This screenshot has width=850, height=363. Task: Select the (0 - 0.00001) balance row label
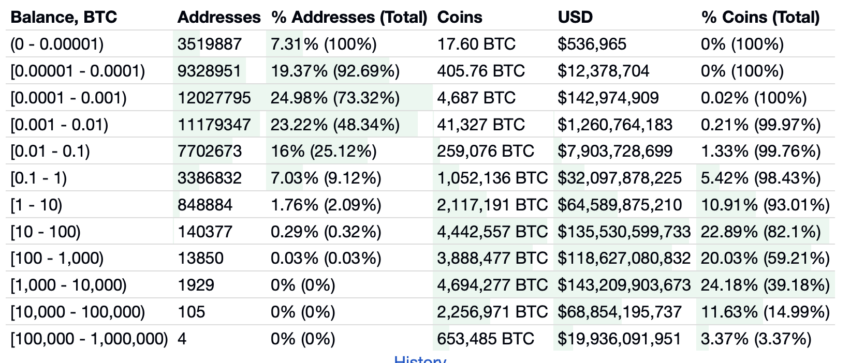[56, 44]
